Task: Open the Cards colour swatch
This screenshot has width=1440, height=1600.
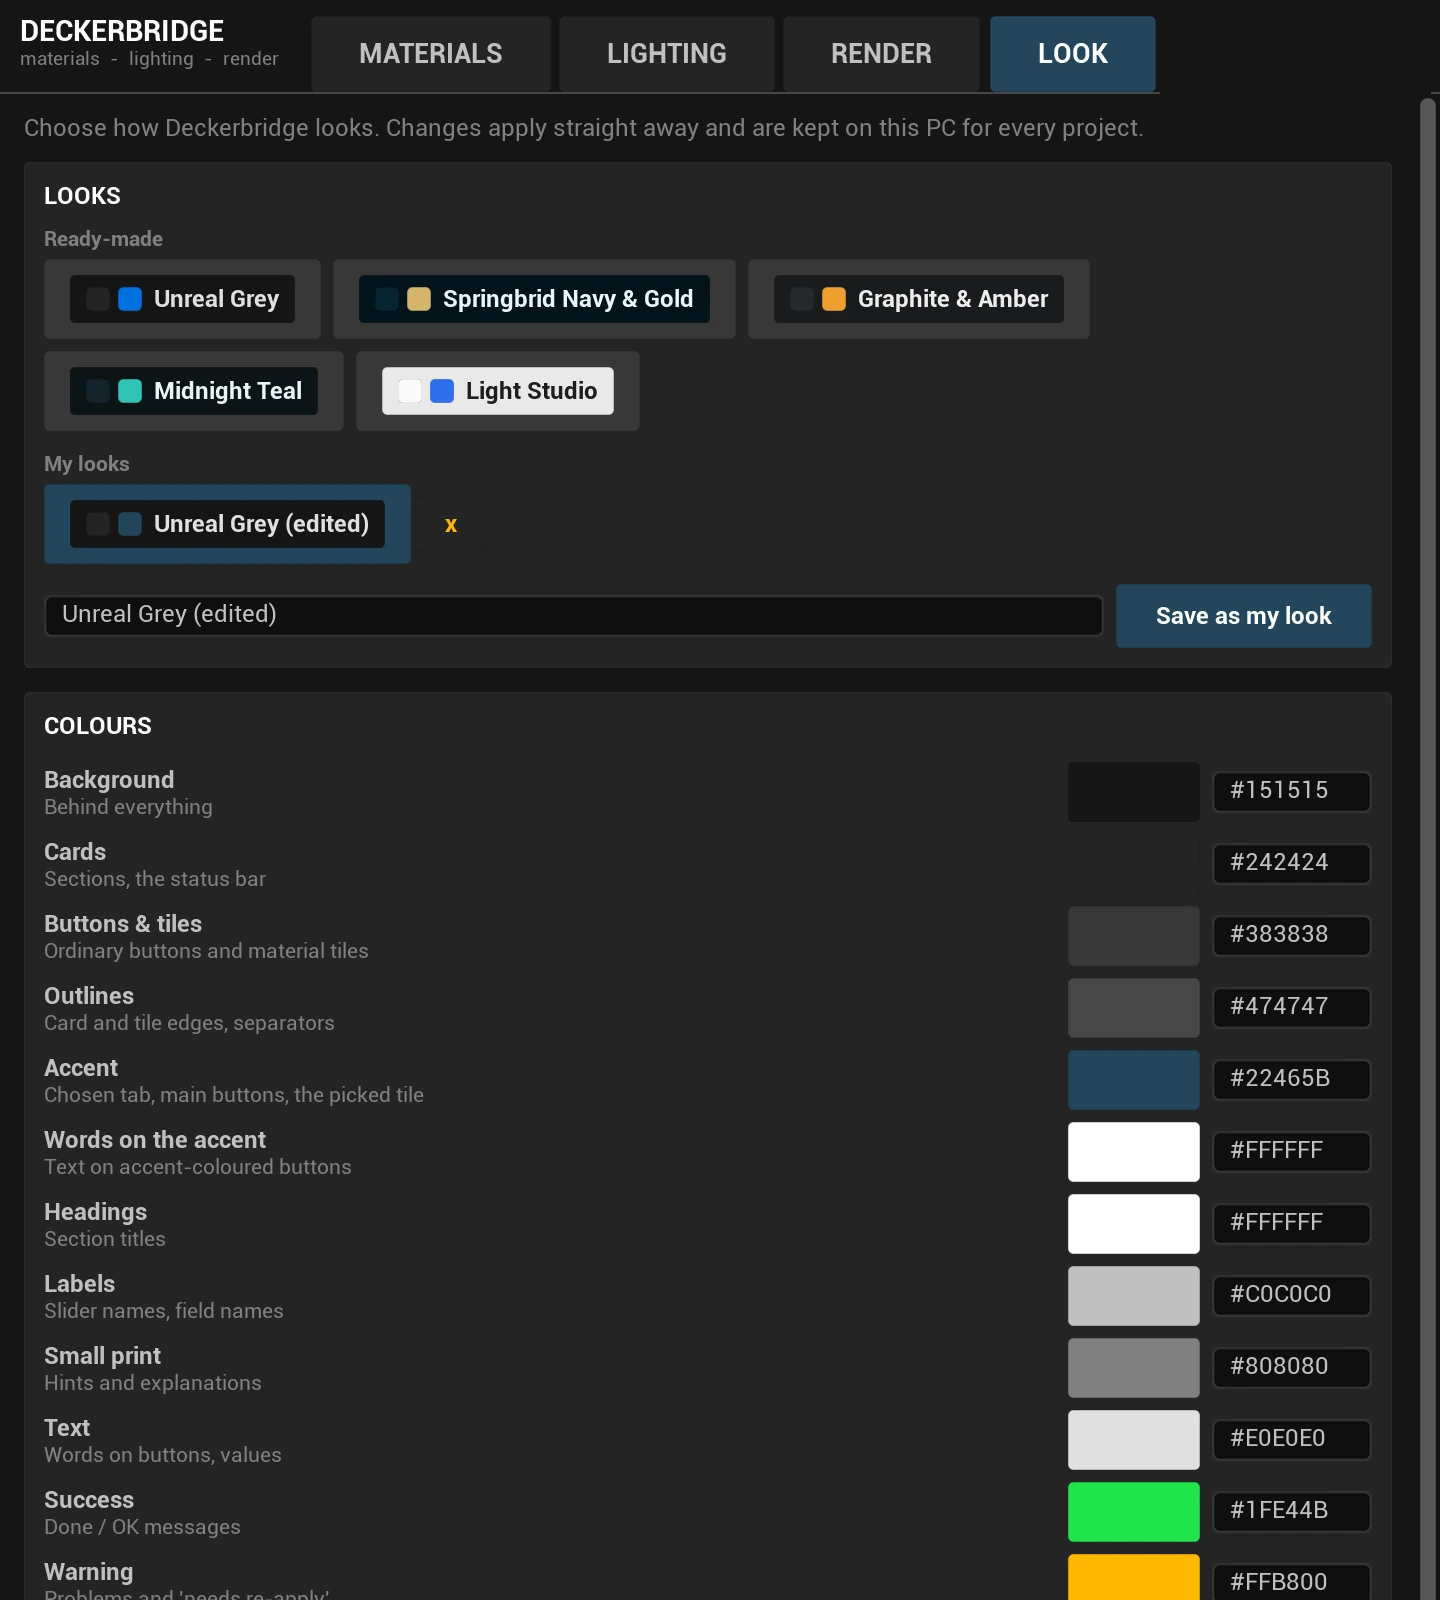Action: (1134, 864)
